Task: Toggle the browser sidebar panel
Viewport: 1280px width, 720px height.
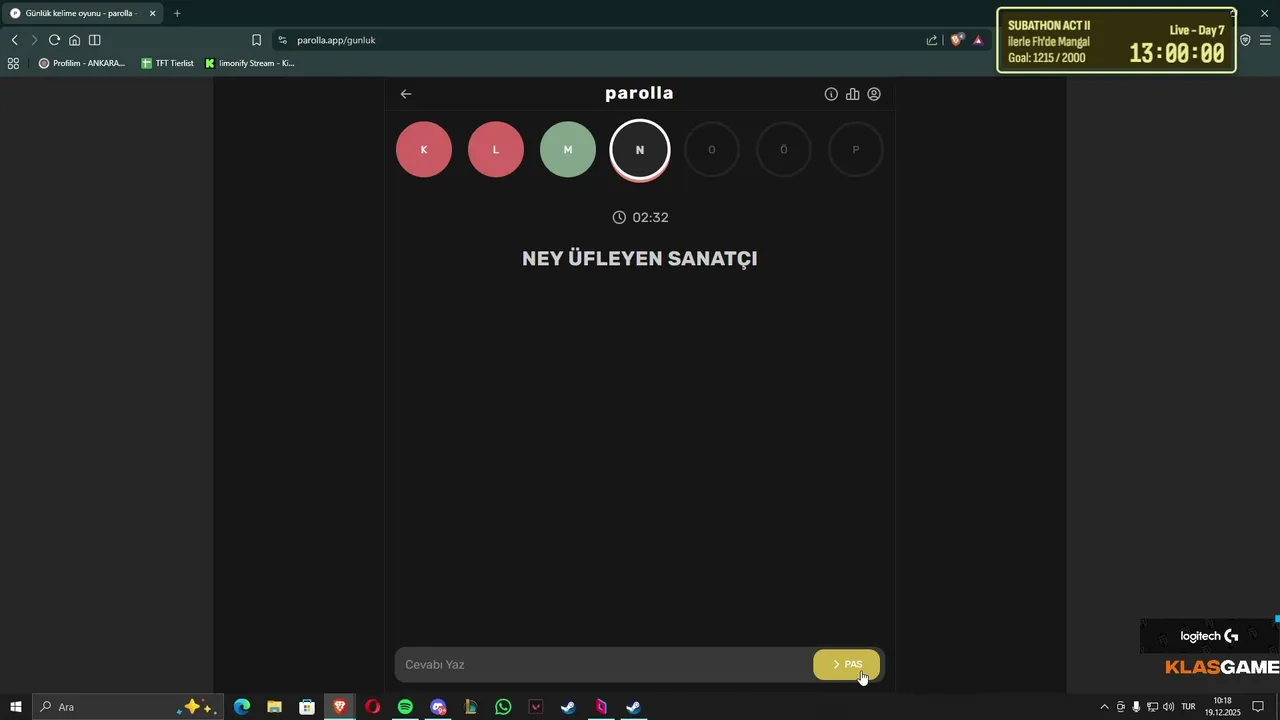Action: click(x=94, y=40)
